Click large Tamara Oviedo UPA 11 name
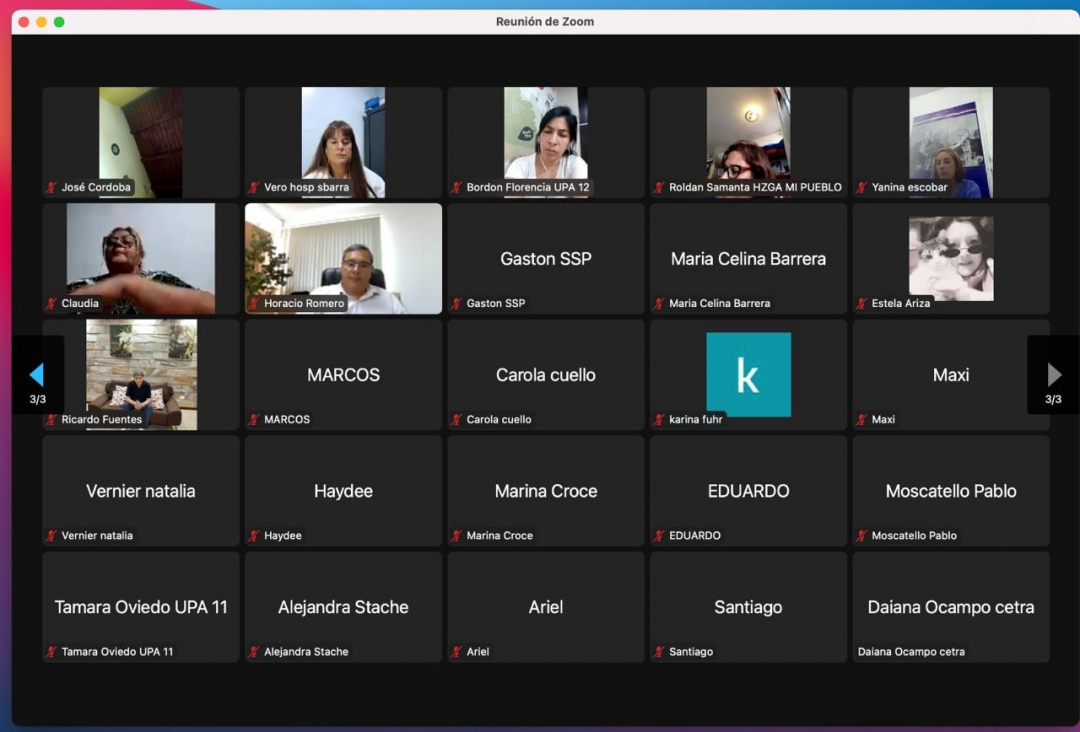 [x=141, y=607]
